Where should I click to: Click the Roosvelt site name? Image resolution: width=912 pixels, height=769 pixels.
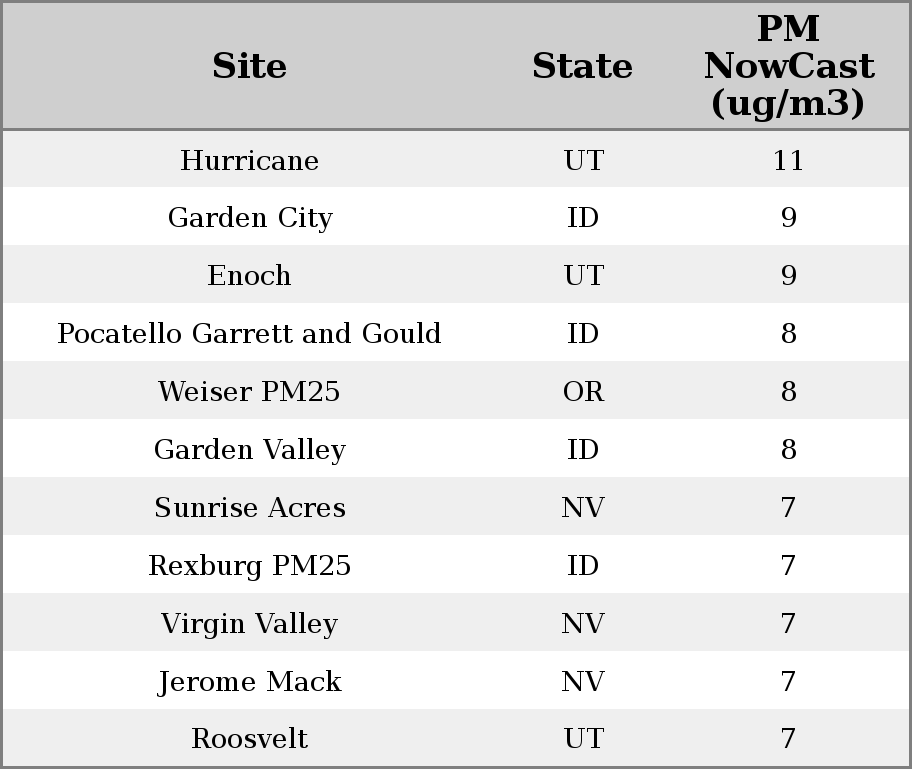tap(249, 738)
